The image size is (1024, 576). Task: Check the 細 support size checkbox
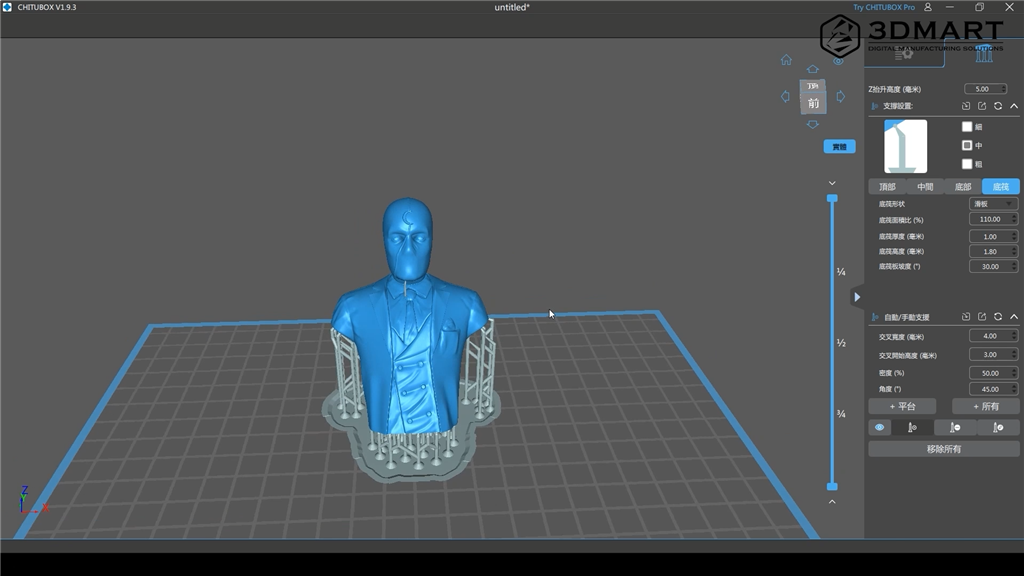point(967,127)
